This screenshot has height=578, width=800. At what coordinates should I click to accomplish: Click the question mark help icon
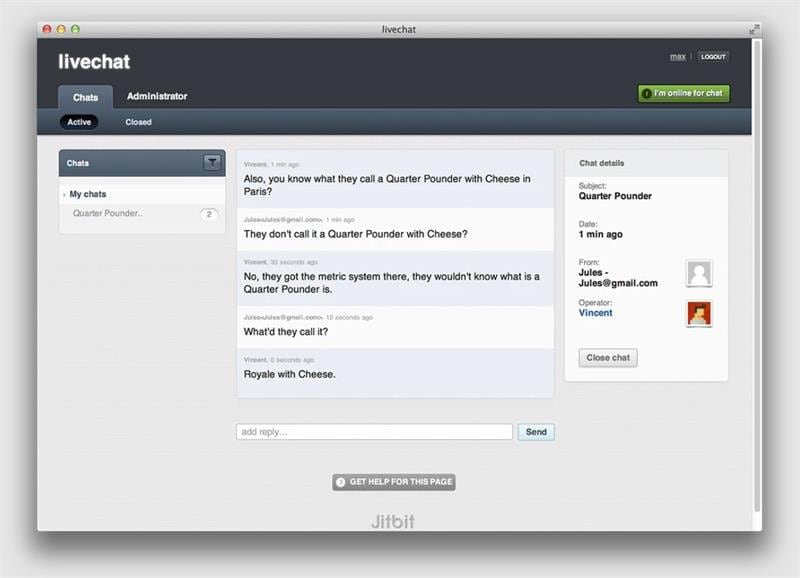pyautogui.click(x=341, y=482)
